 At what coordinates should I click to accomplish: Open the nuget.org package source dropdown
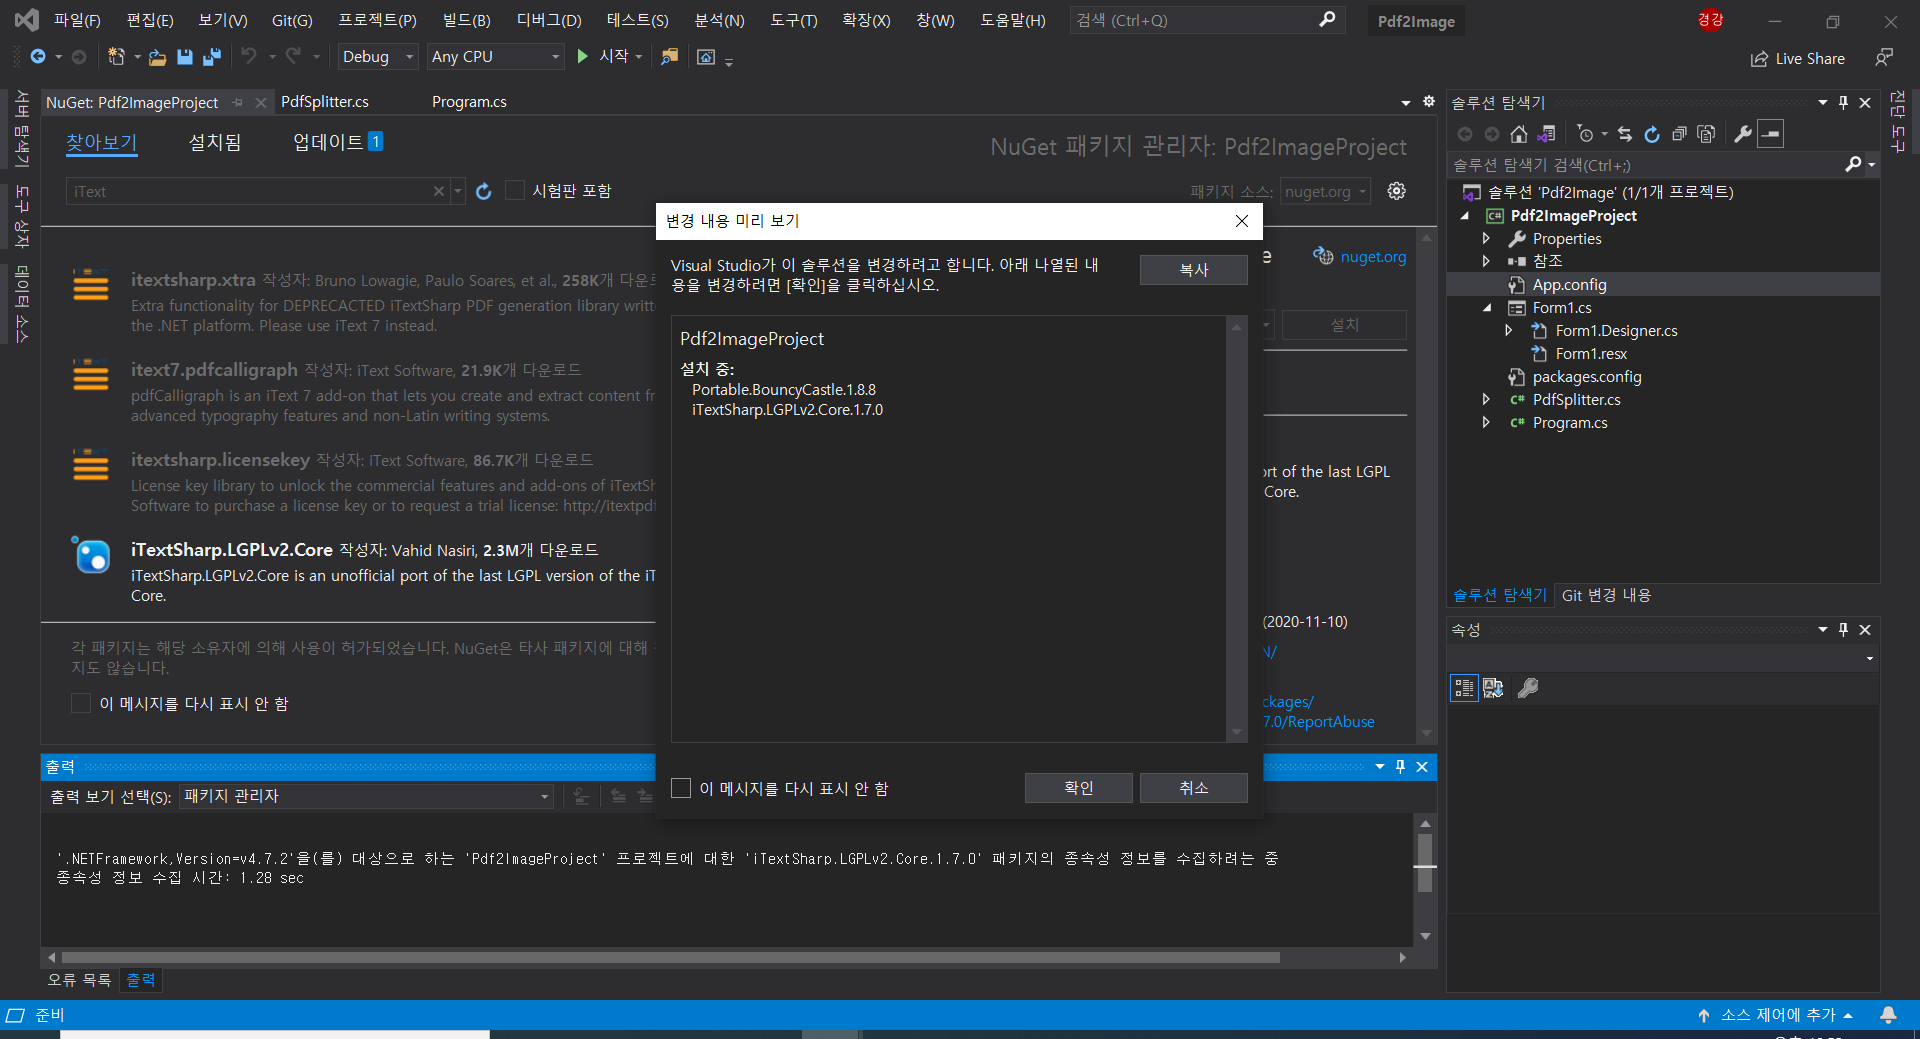point(1325,191)
